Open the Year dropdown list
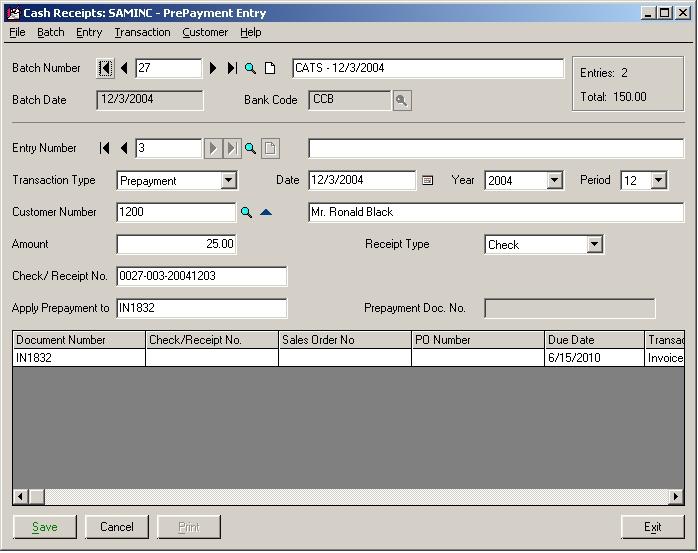Screen dimensions: 698x553 (554, 181)
